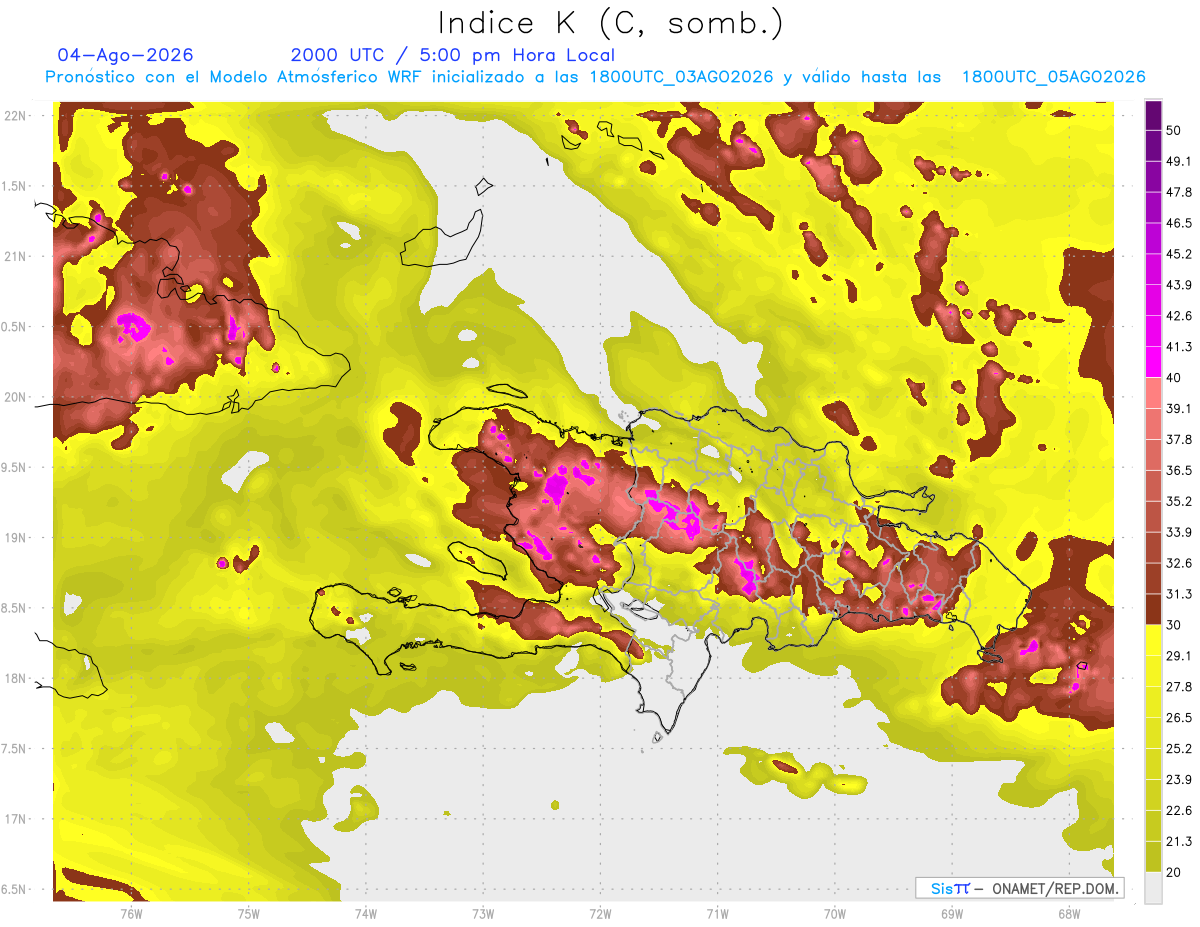Select the '1800UTC_03AGO2026' initialization time
Viewport: 1200px width, 927px height.
coord(682,77)
